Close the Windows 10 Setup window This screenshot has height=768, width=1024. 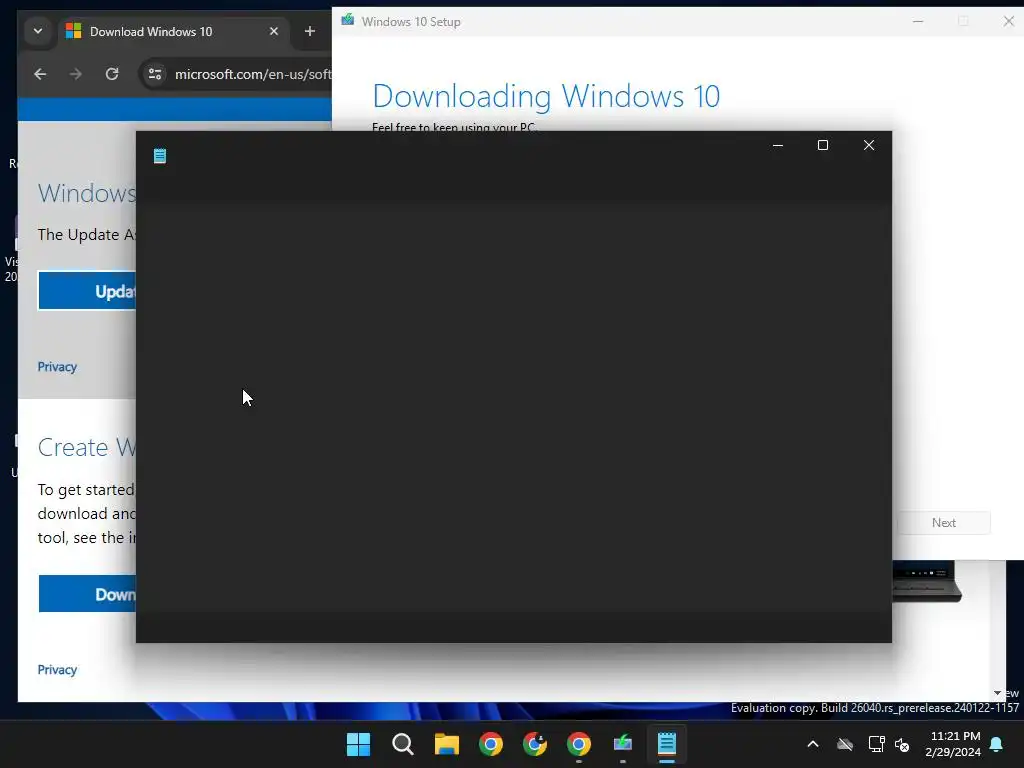coord(1008,22)
